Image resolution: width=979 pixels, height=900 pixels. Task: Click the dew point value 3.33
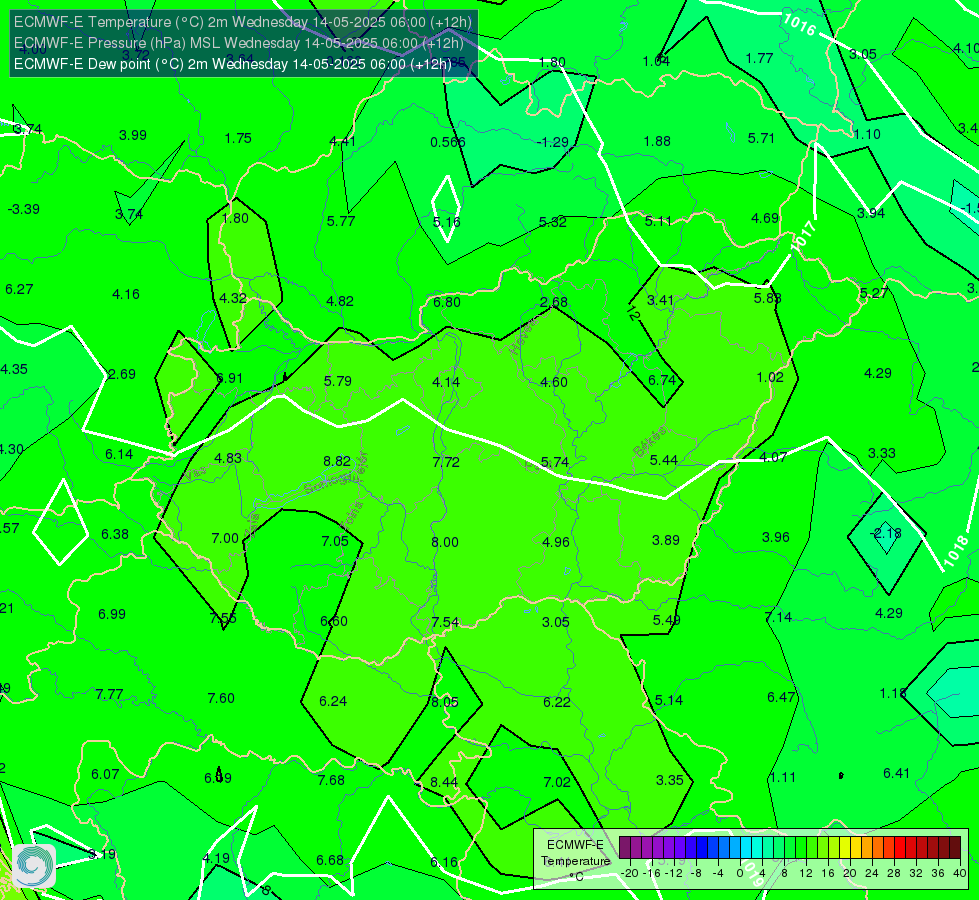[x=882, y=453]
